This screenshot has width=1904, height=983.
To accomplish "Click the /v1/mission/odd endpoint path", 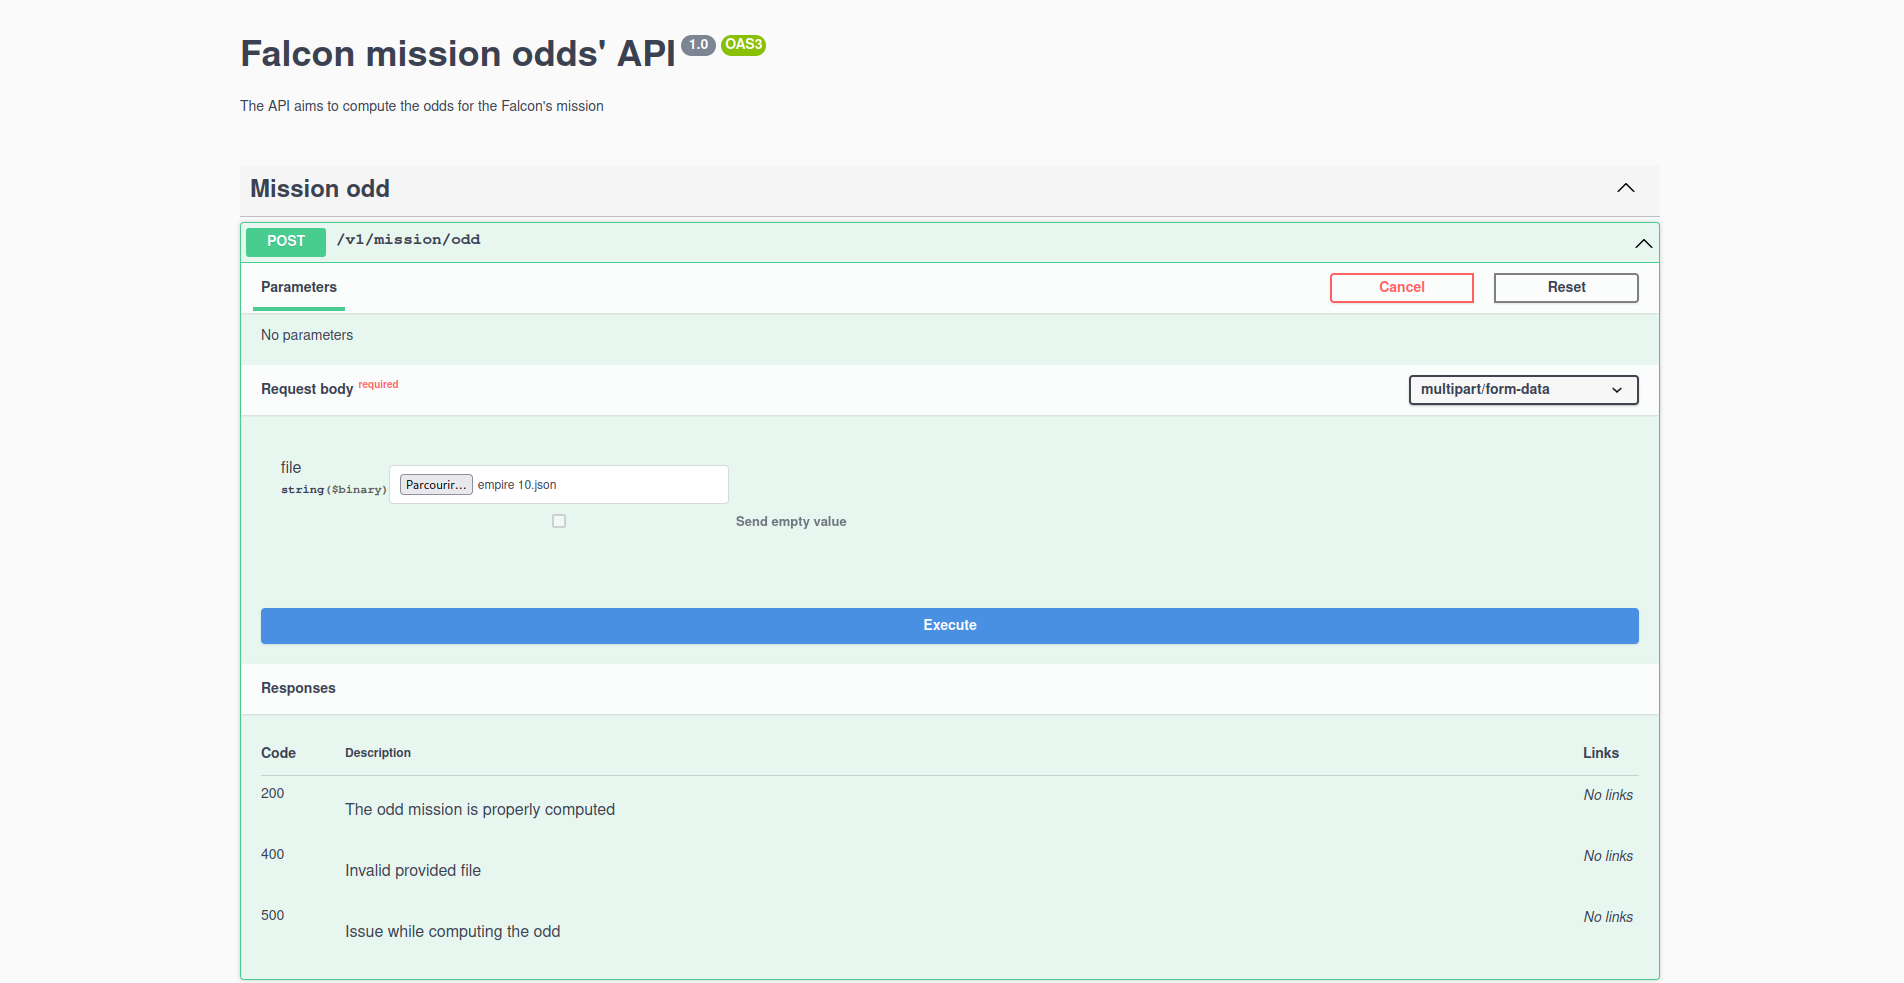I will tap(408, 240).
